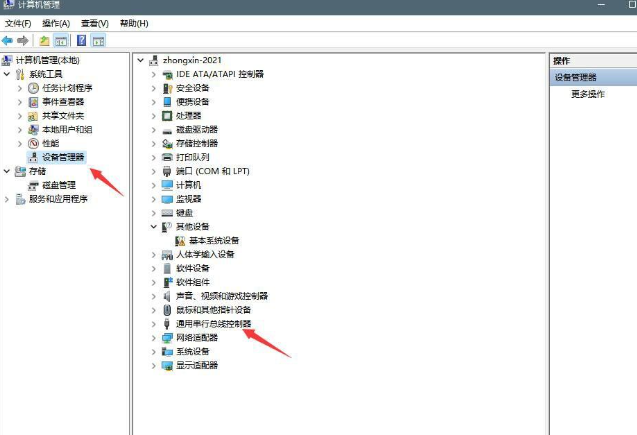Screen dimensions: 637x435
Task: Click the Back arrow toolbar icon
Action: (7, 41)
